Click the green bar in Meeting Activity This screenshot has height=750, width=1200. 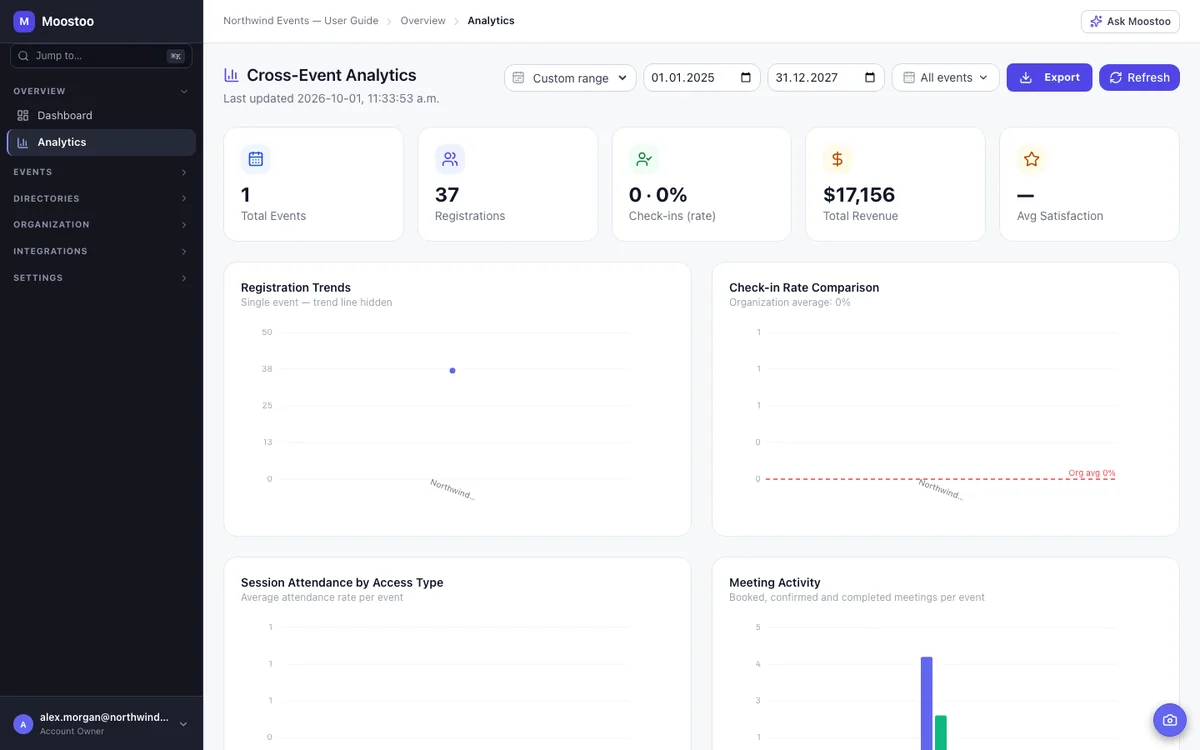click(x=941, y=732)
